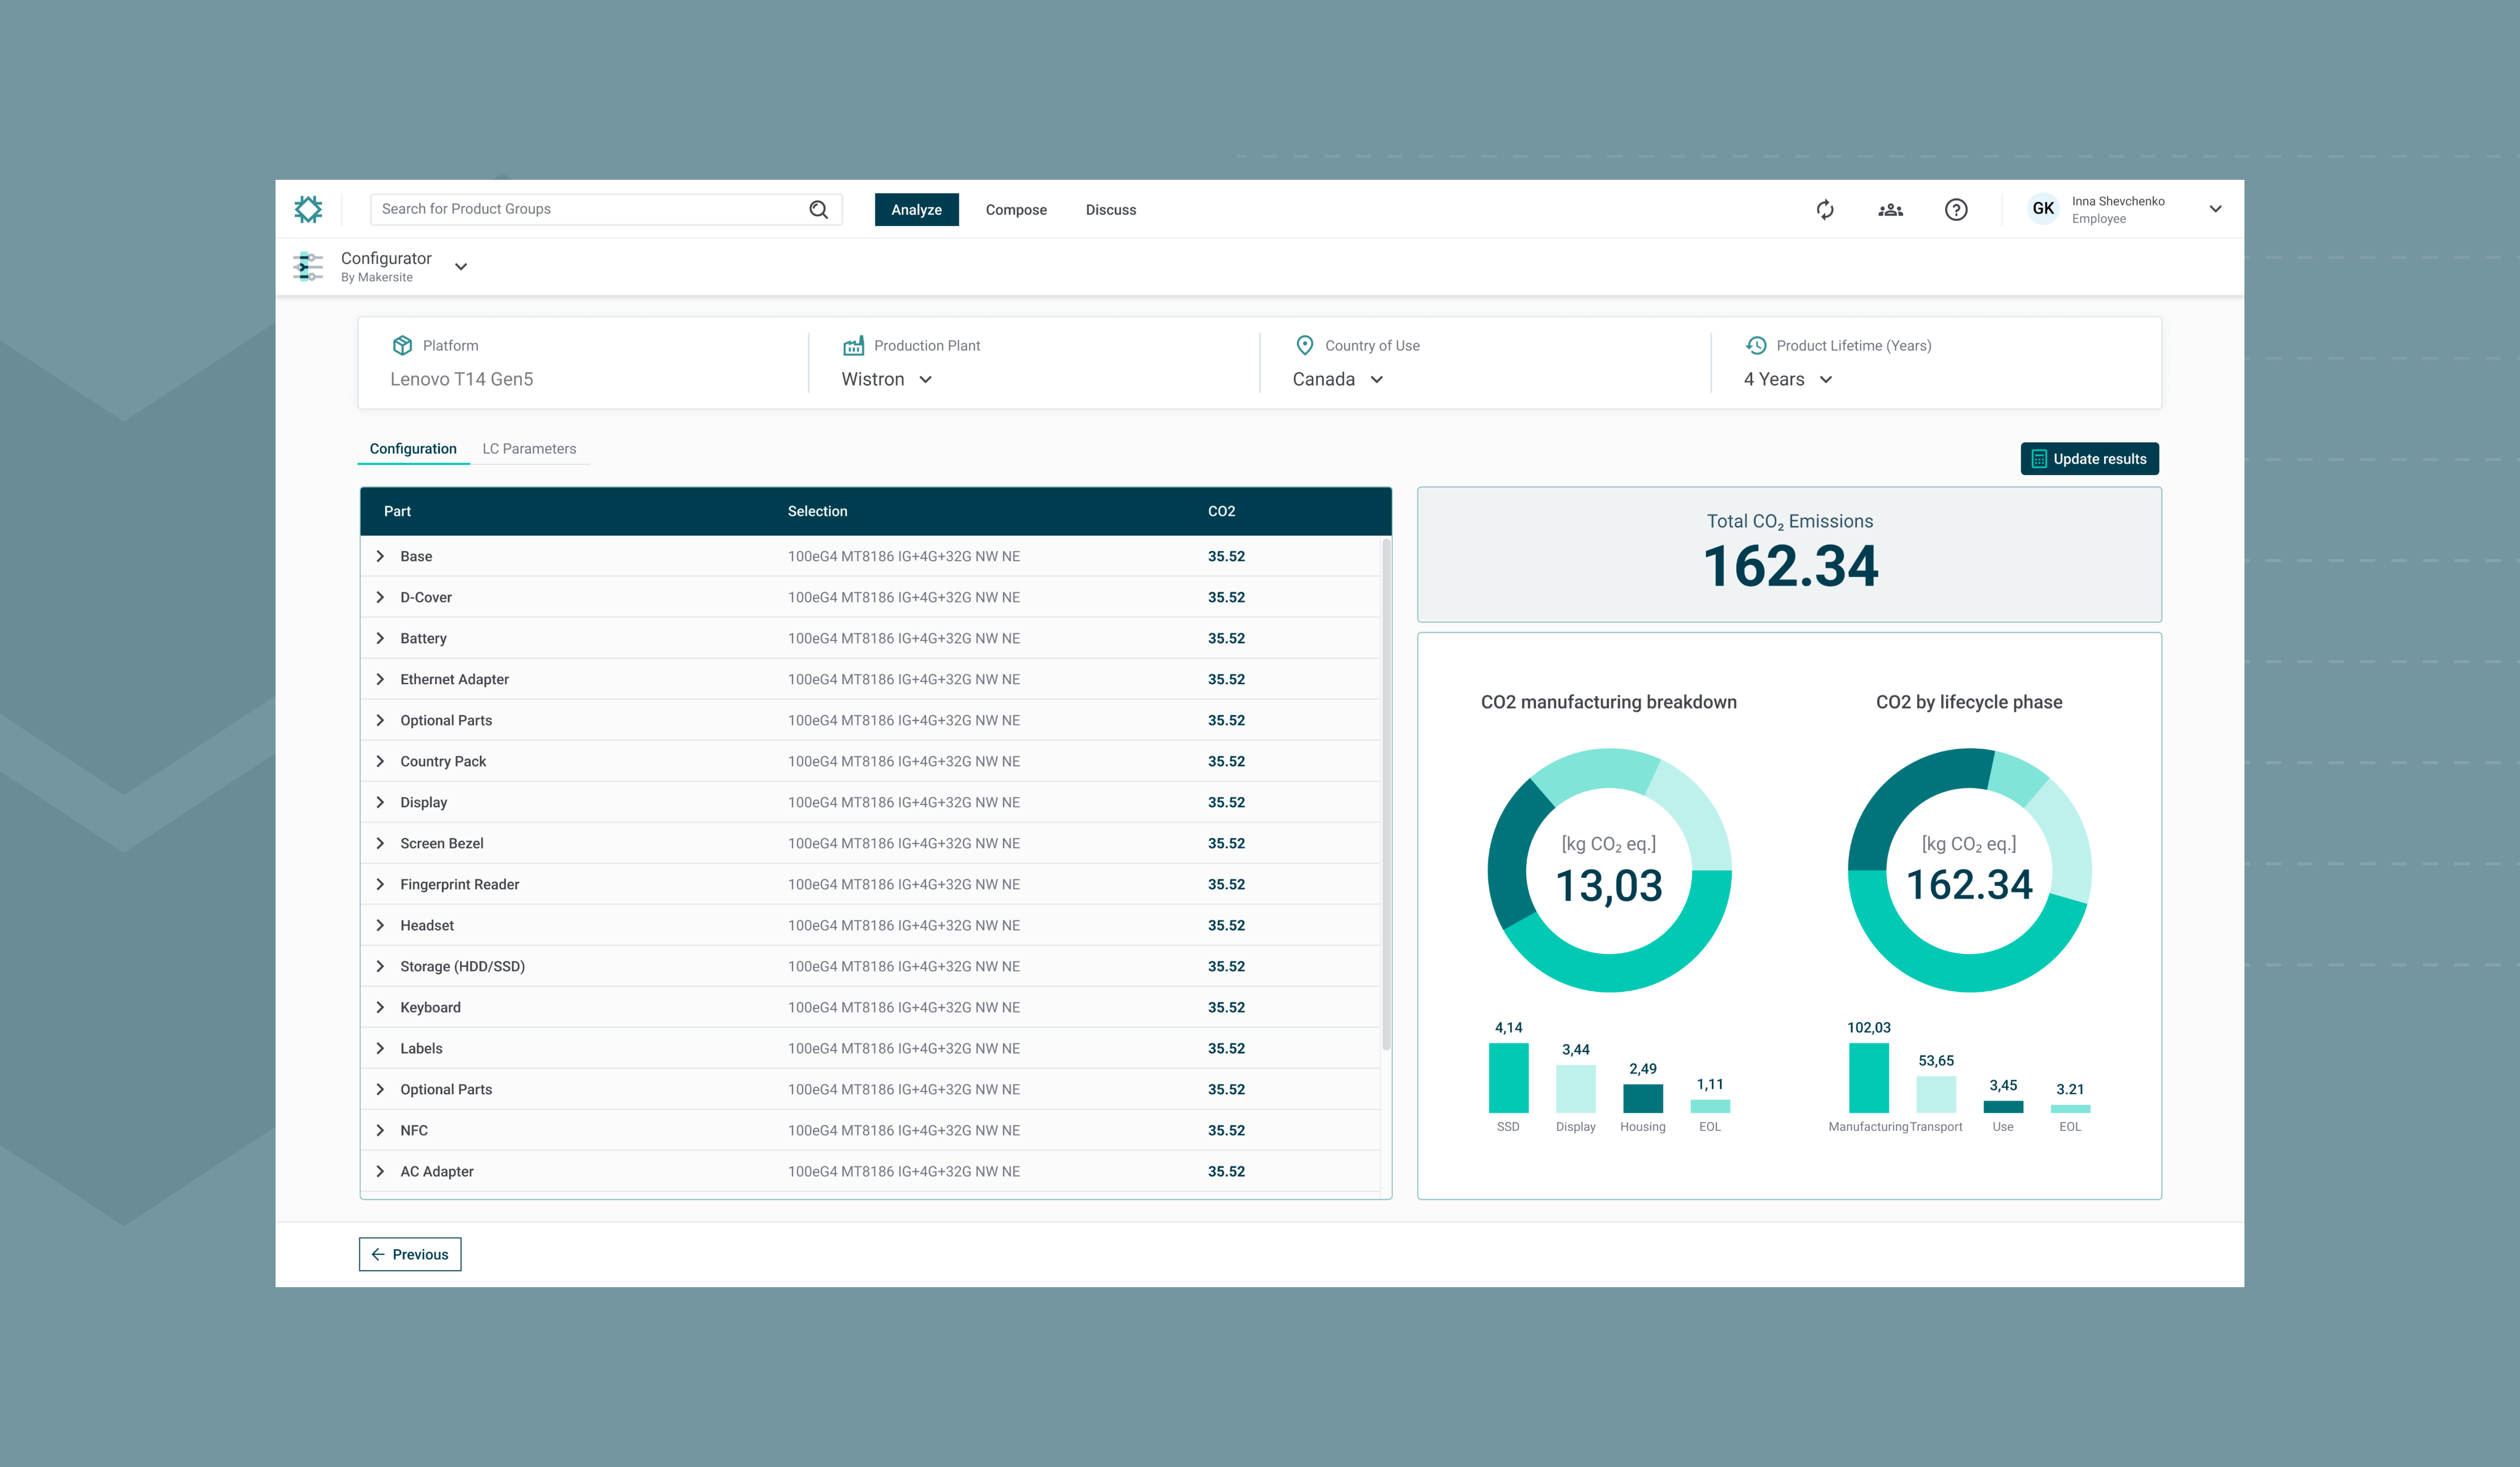2520x1467 pixels.
Task: Expand the Labels row
Action: pyautogui.click(x=380, y=1048)
